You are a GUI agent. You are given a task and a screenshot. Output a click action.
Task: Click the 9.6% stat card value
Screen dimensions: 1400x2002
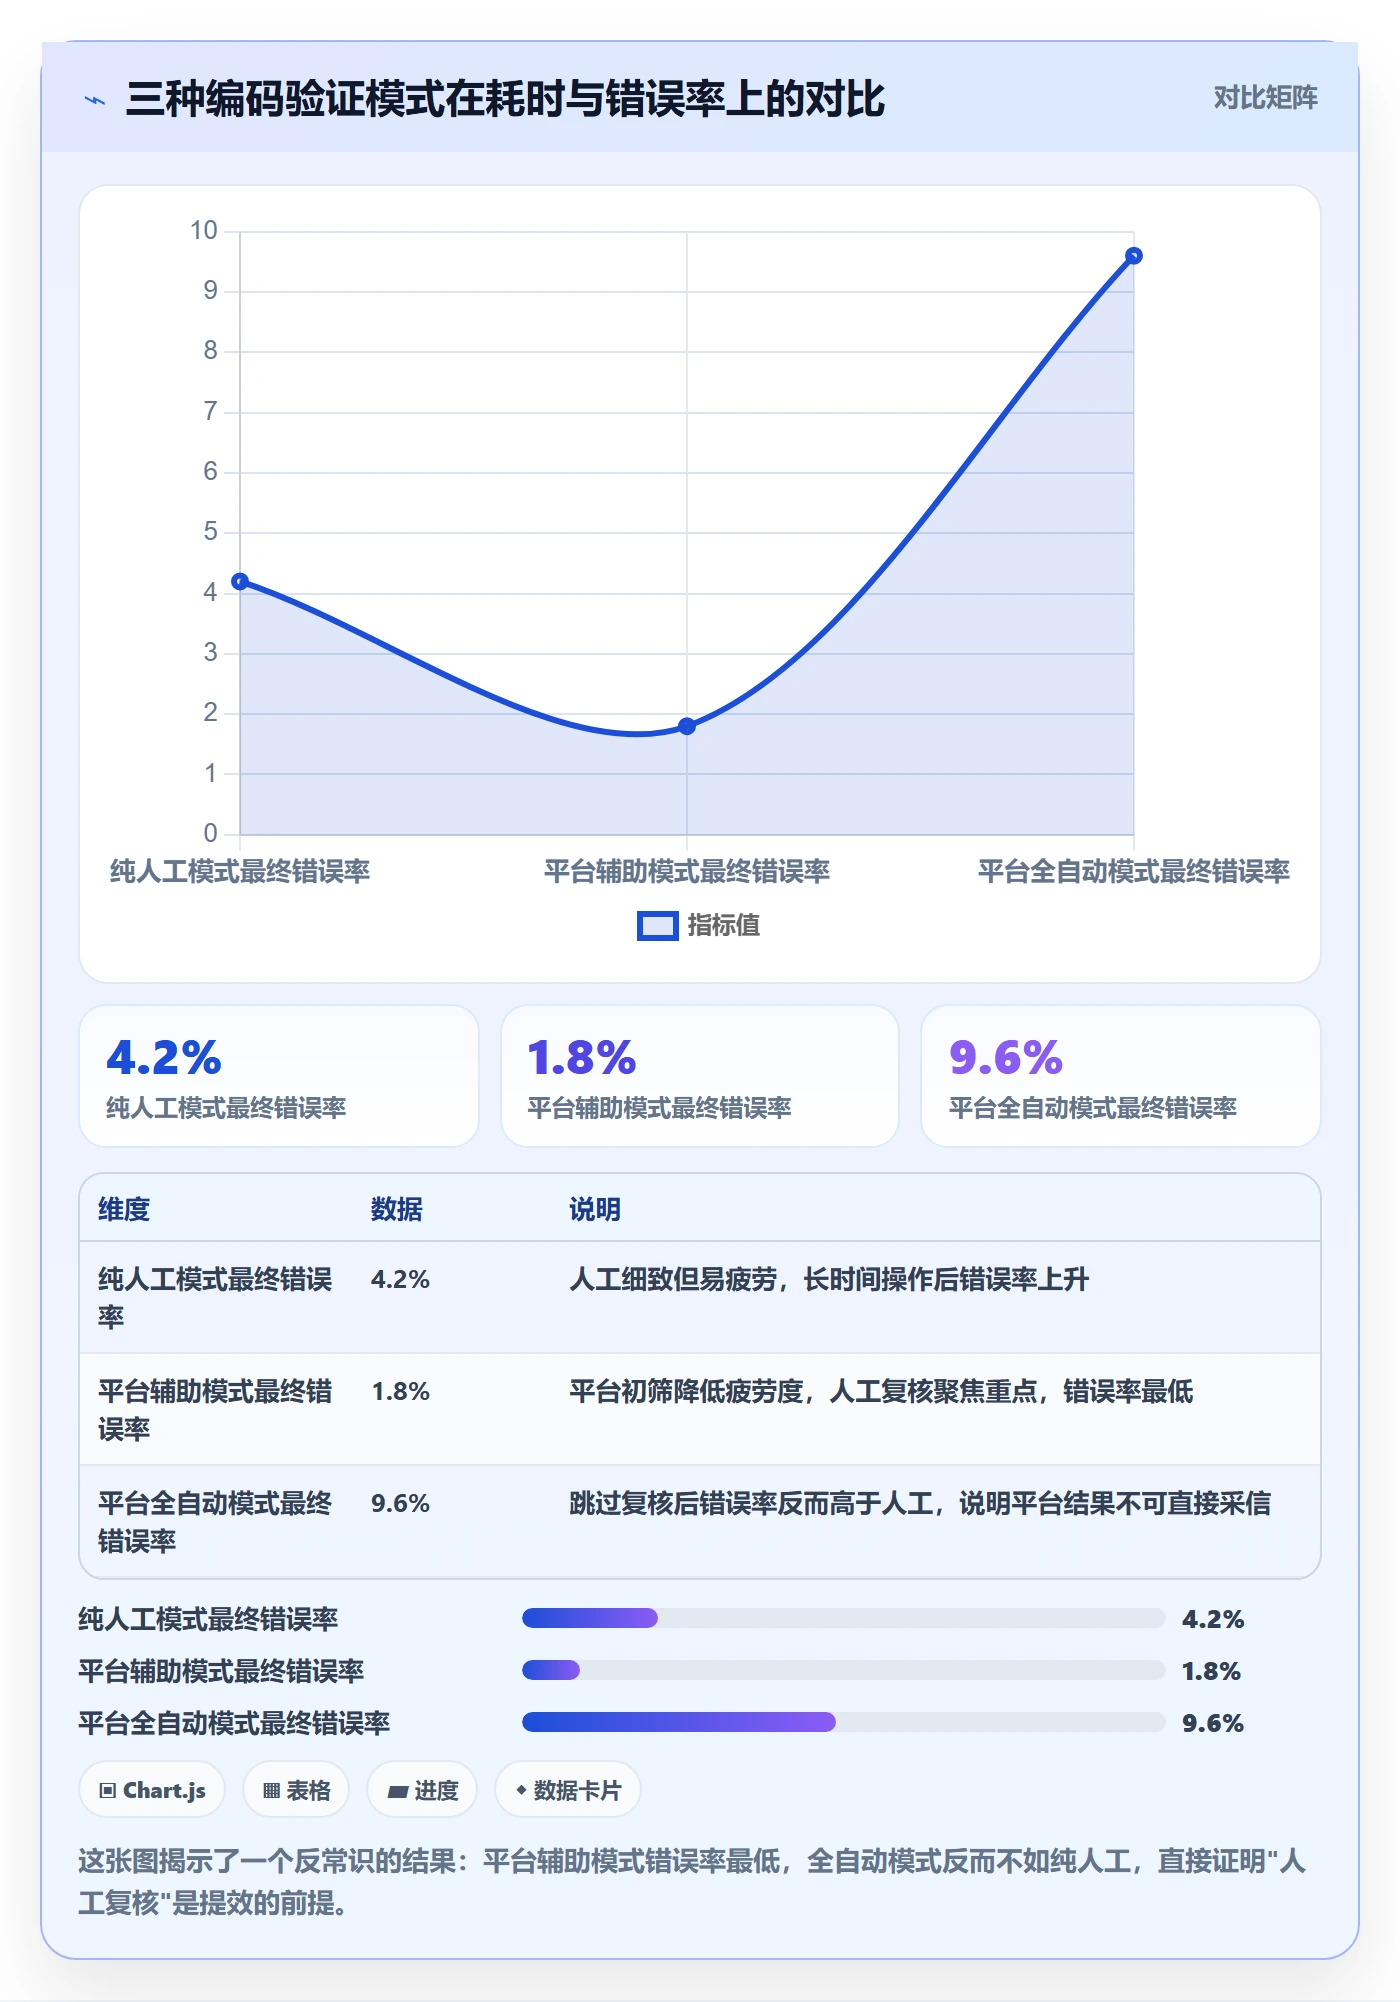[1006, 1058]
